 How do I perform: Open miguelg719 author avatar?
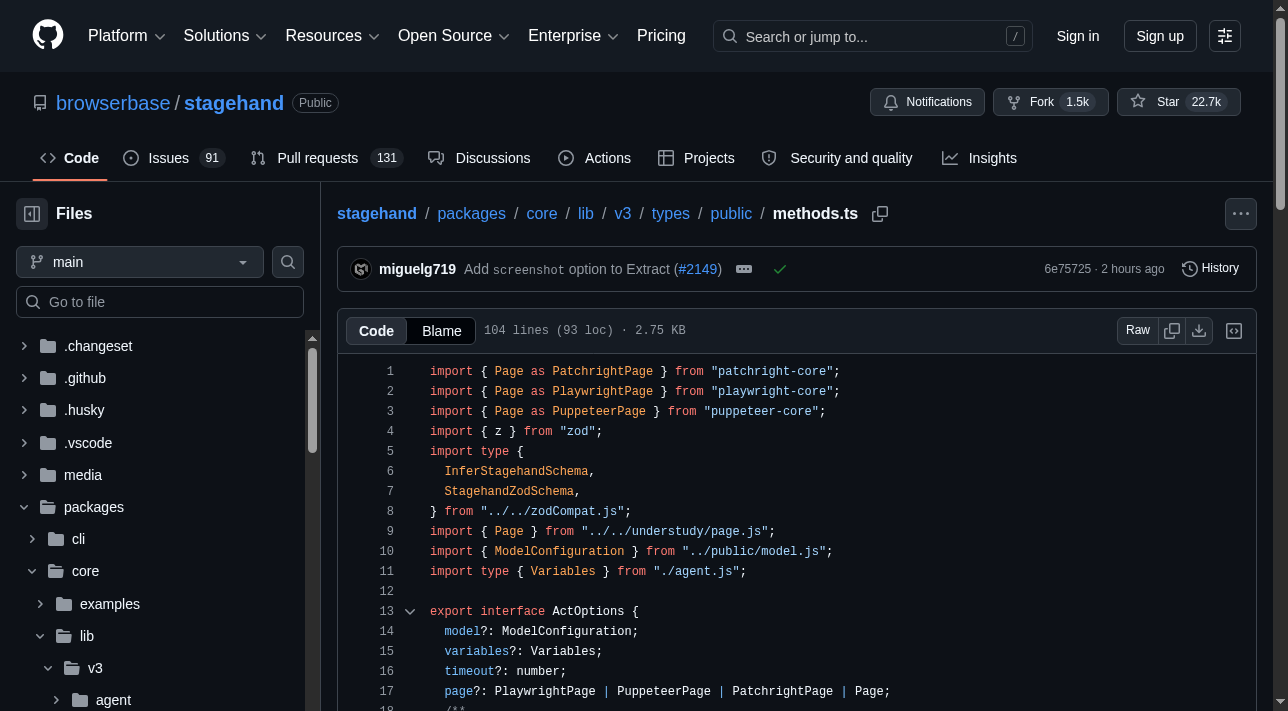pyautogui.click(x=361, y=269)
